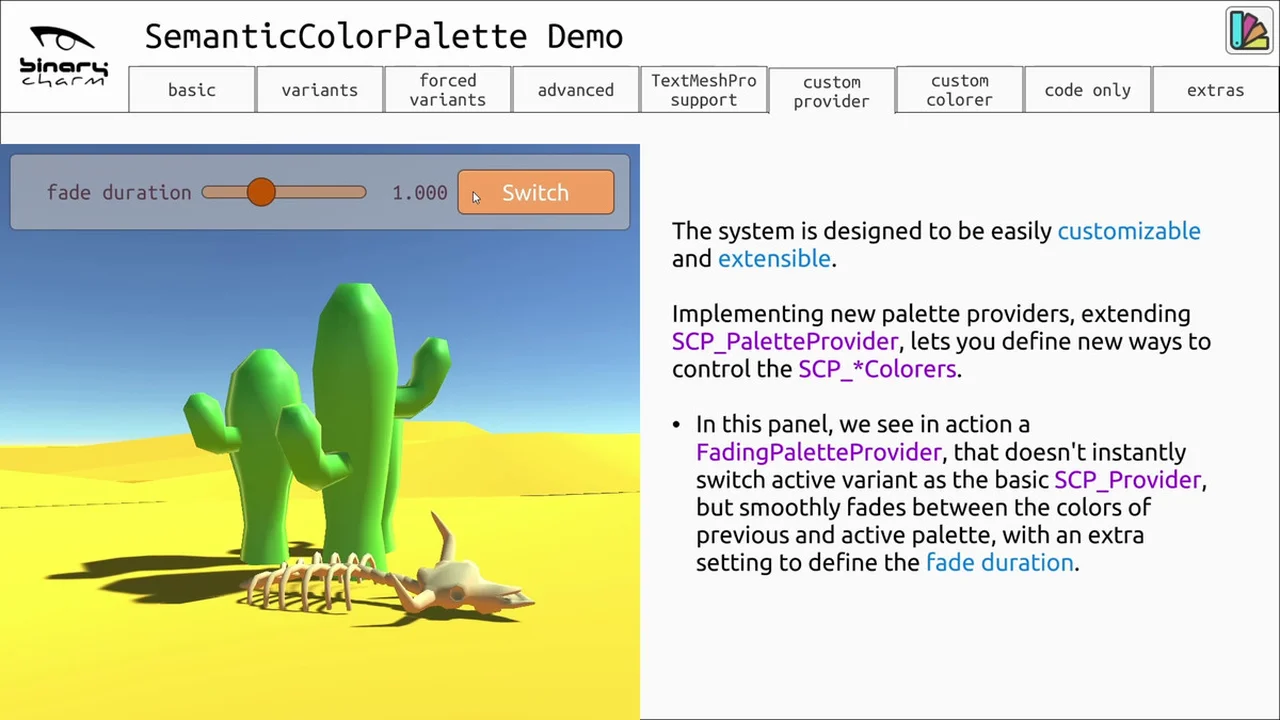The image size is (1280, 720).
Task: Click the color palette fan icon
Action: coord(1248,31)
